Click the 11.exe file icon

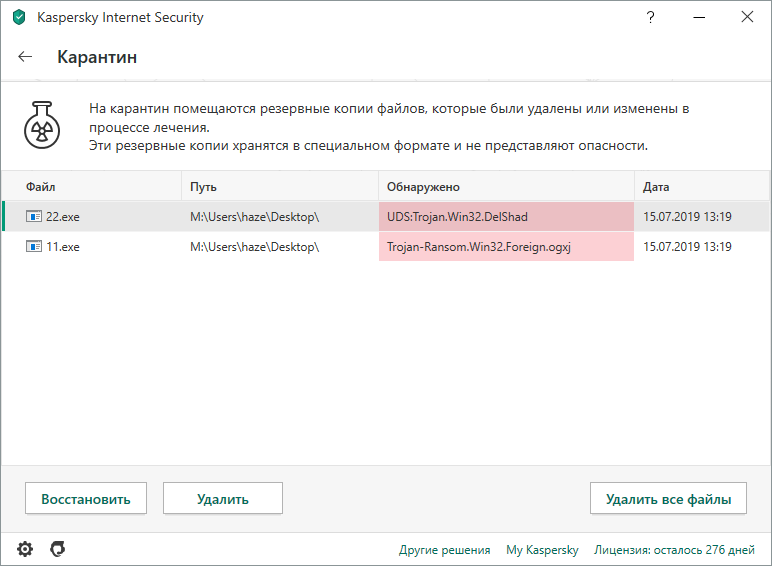(x=34, y=247)
